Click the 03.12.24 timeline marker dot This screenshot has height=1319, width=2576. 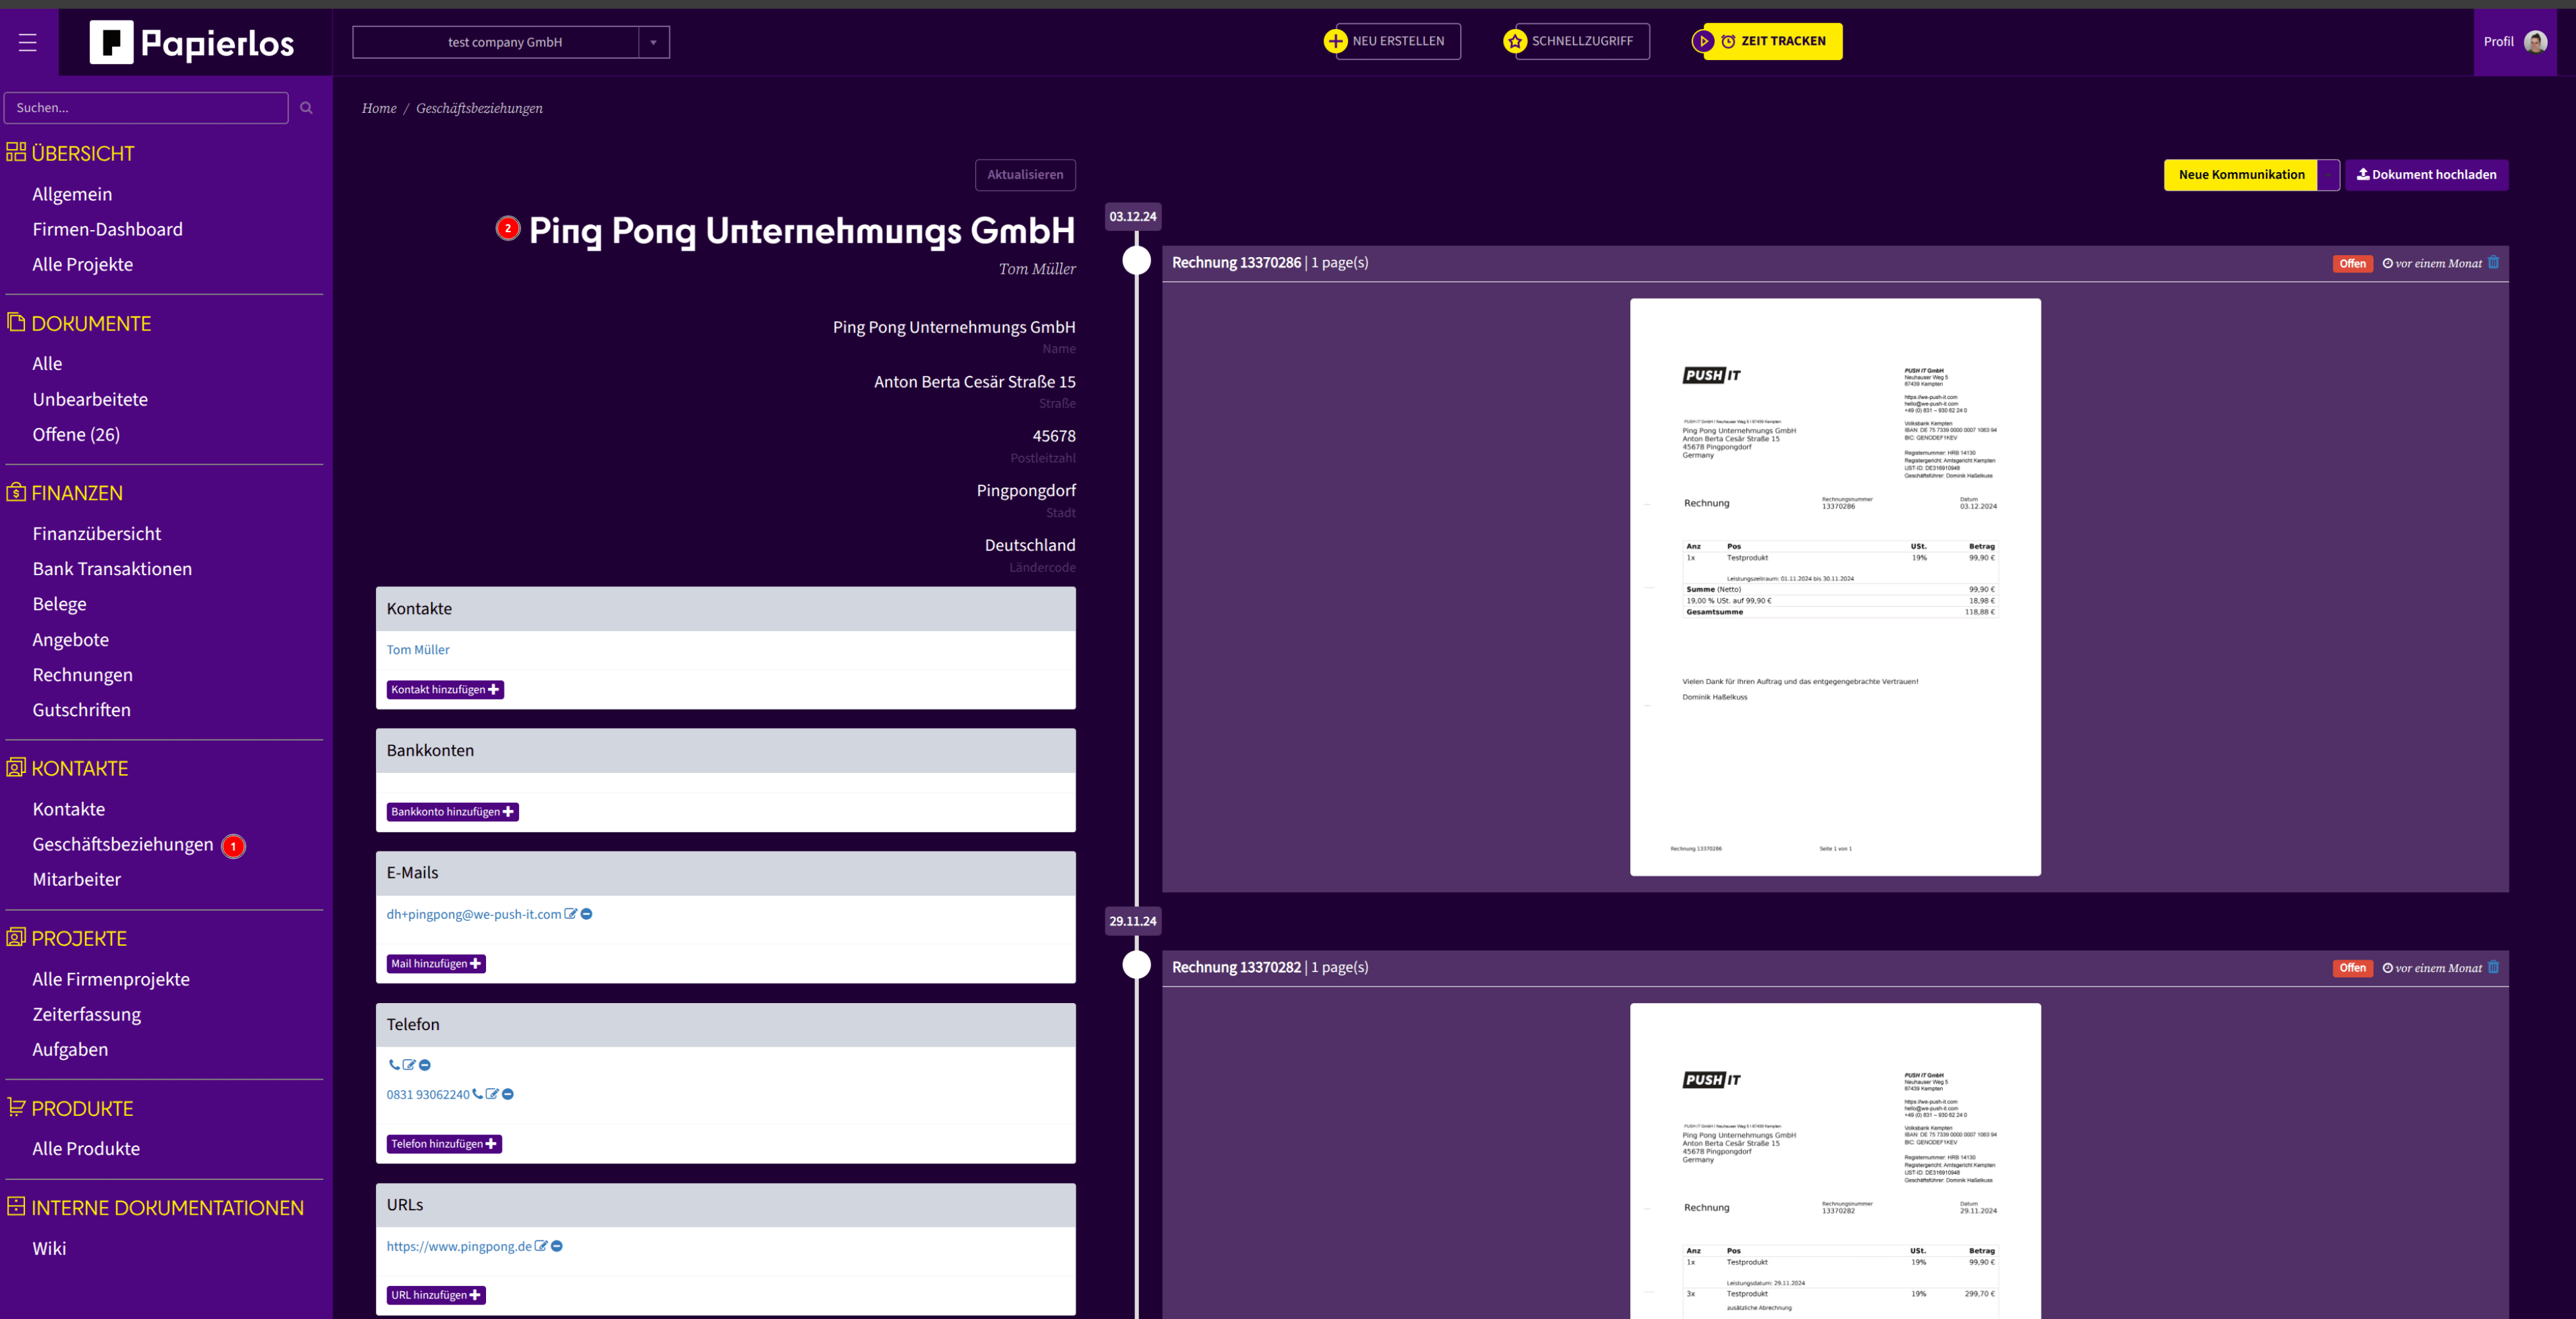(1136, 261)
